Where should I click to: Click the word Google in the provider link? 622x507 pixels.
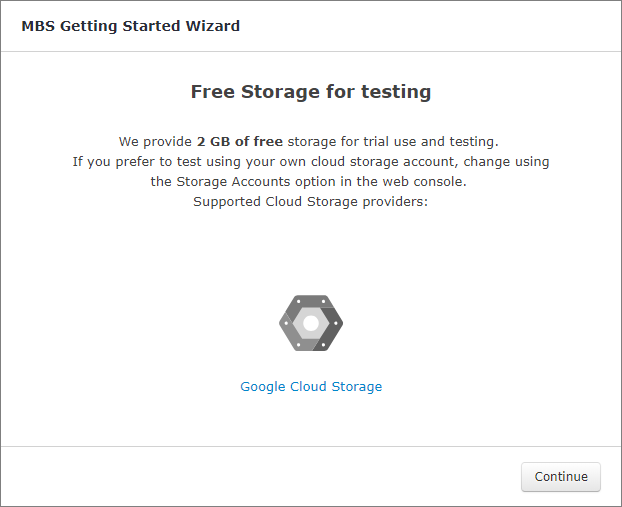263,387
